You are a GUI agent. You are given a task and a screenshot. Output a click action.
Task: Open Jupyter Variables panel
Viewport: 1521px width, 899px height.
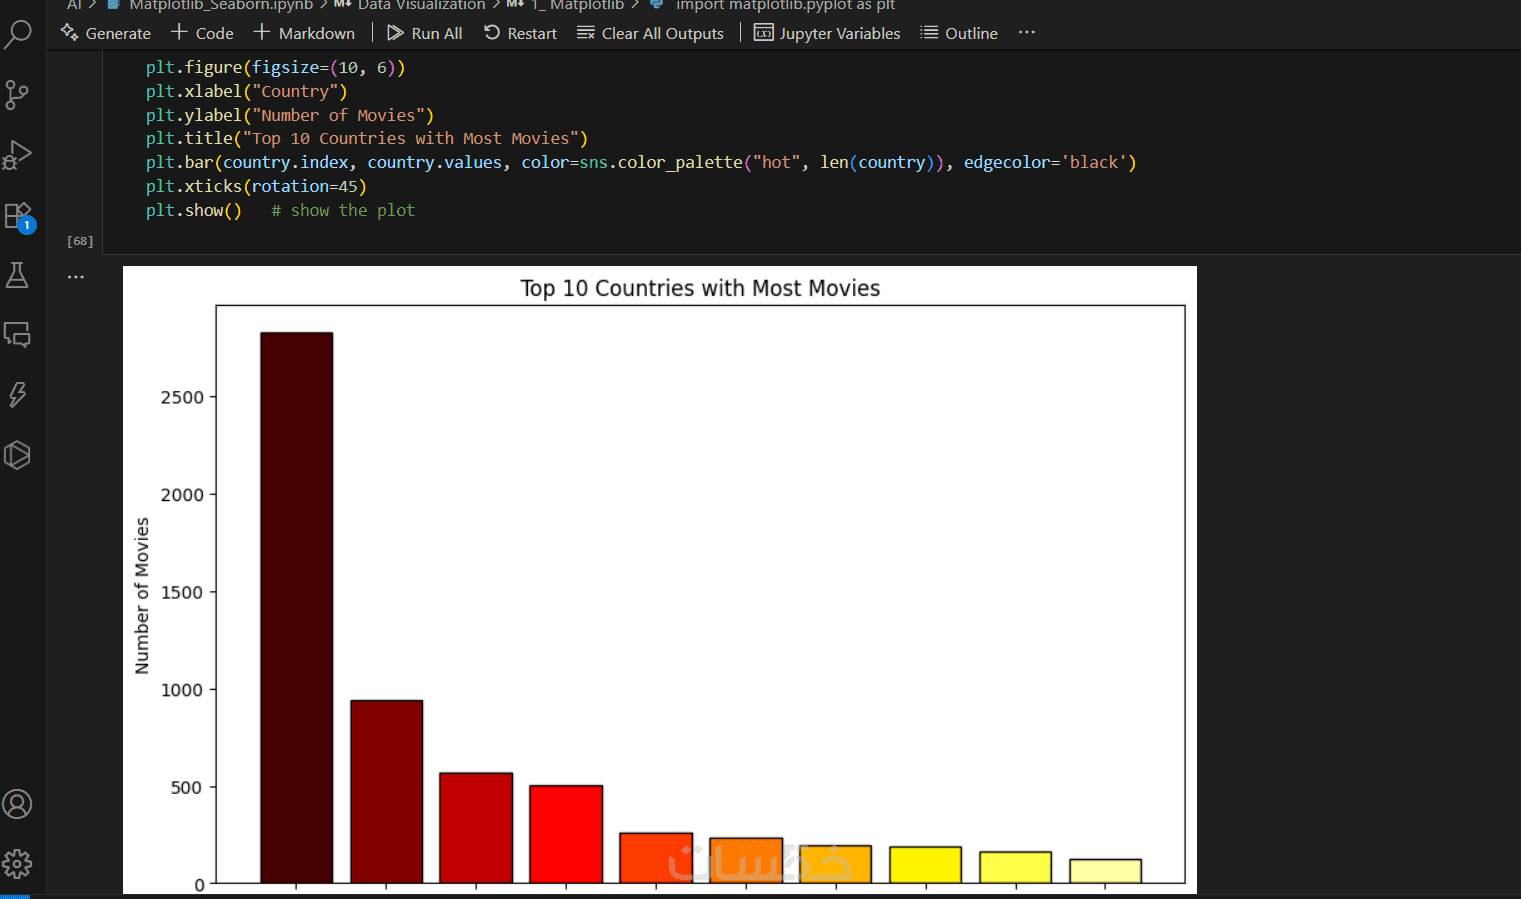coord(827,33)
